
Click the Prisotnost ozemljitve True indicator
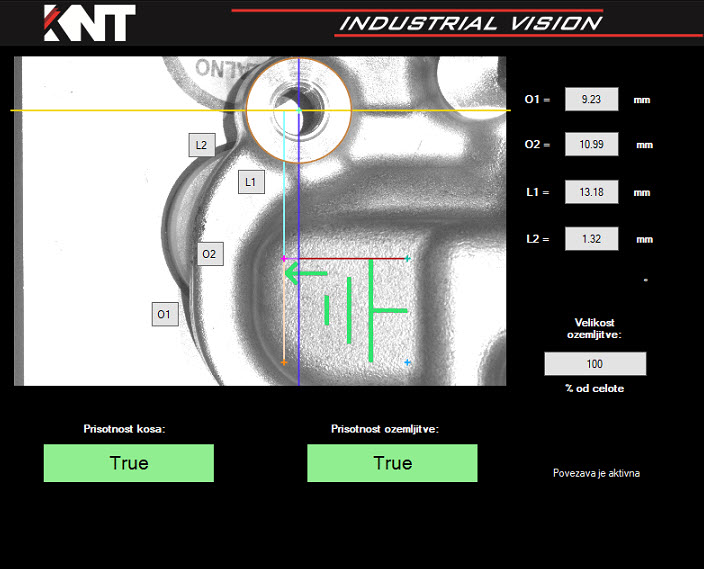(x=392, y=463)
